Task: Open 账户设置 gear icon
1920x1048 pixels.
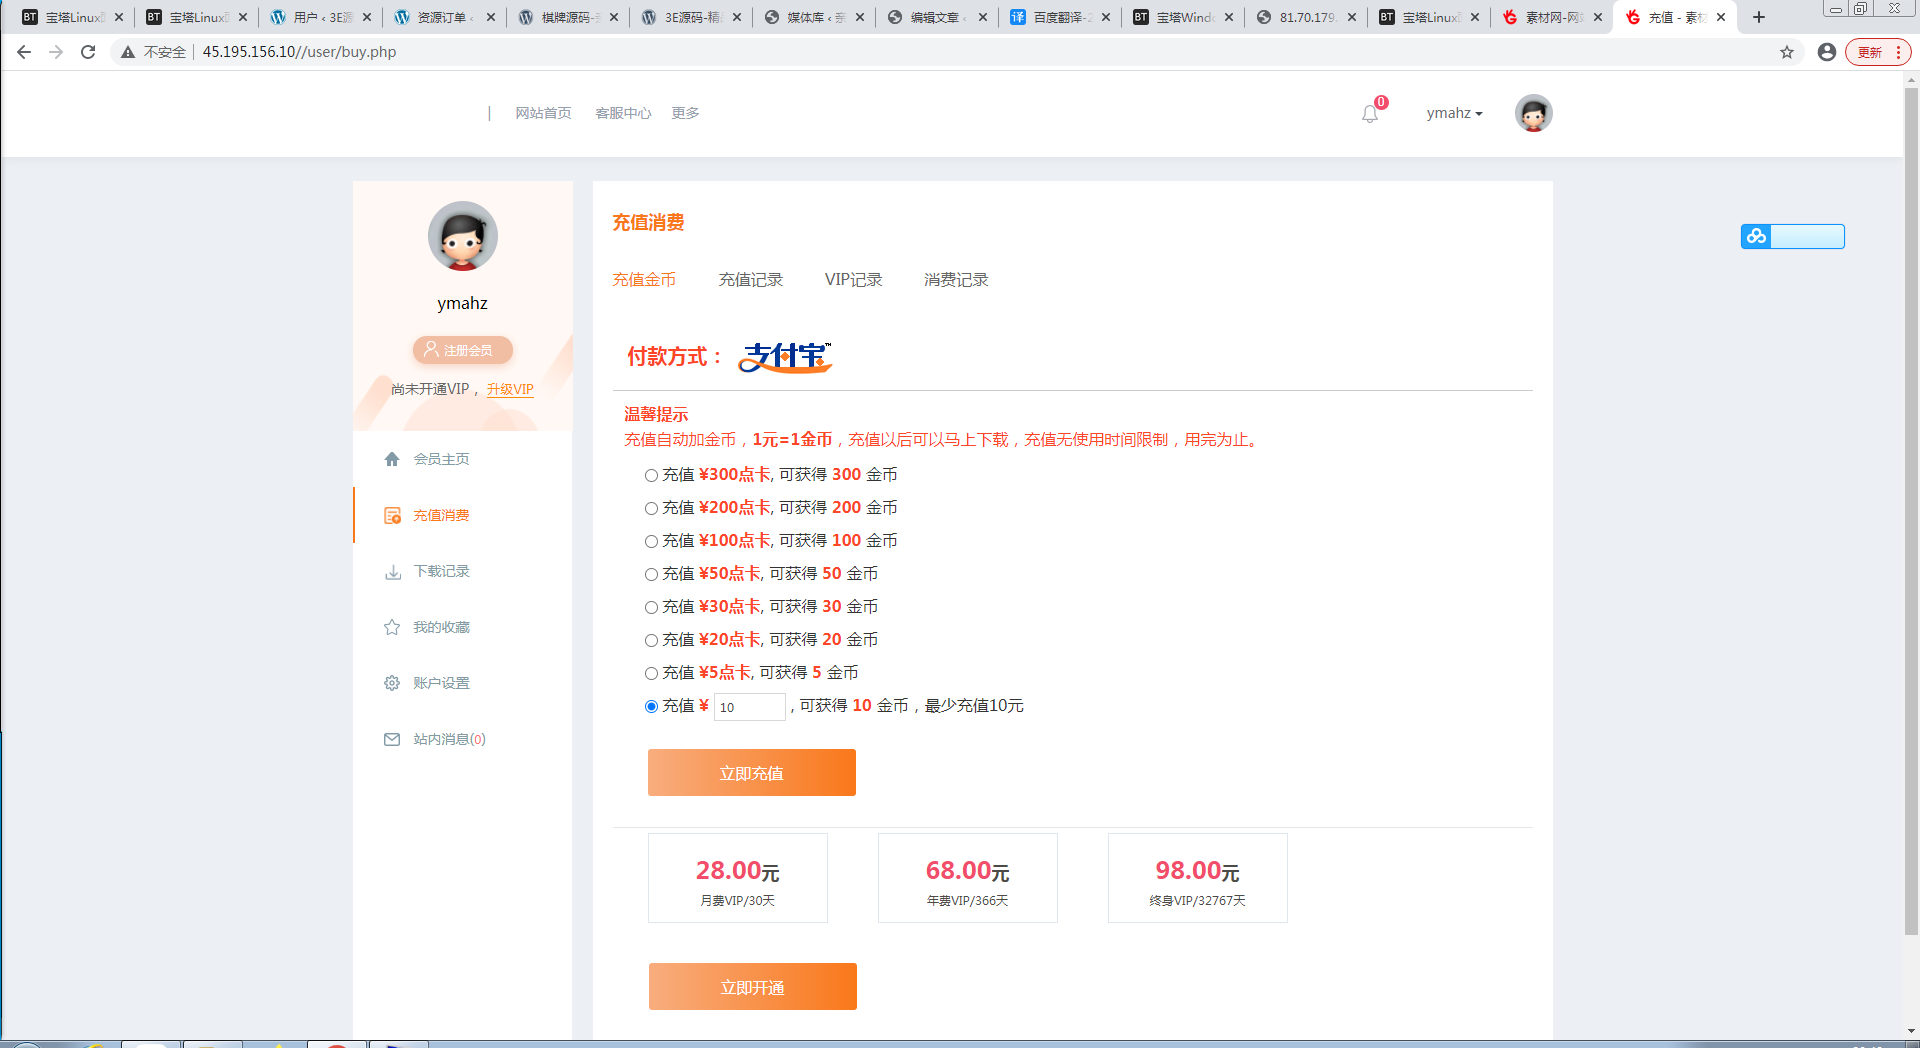Action: pos(392,683)
